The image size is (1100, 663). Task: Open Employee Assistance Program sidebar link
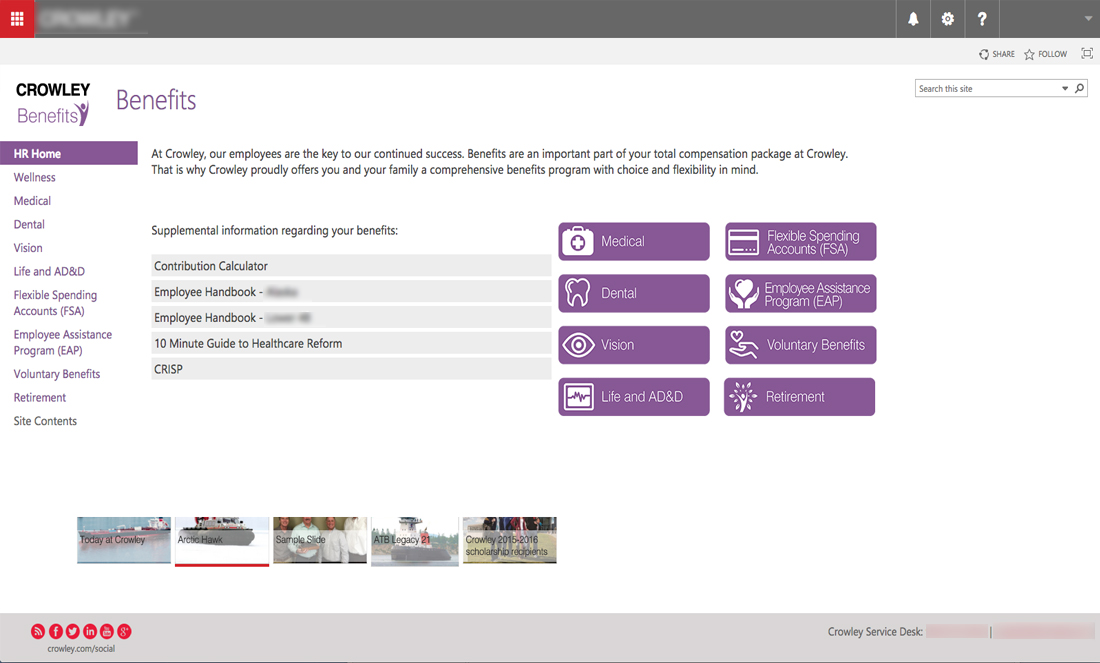coord(62,342)
